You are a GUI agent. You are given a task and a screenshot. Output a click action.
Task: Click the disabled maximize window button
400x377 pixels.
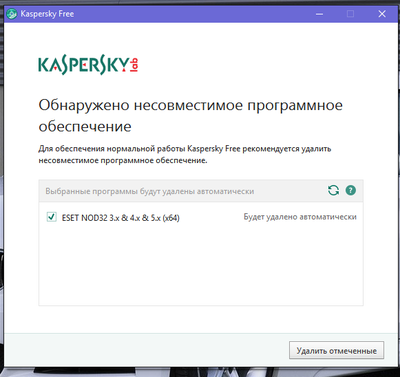pos(350,14)
